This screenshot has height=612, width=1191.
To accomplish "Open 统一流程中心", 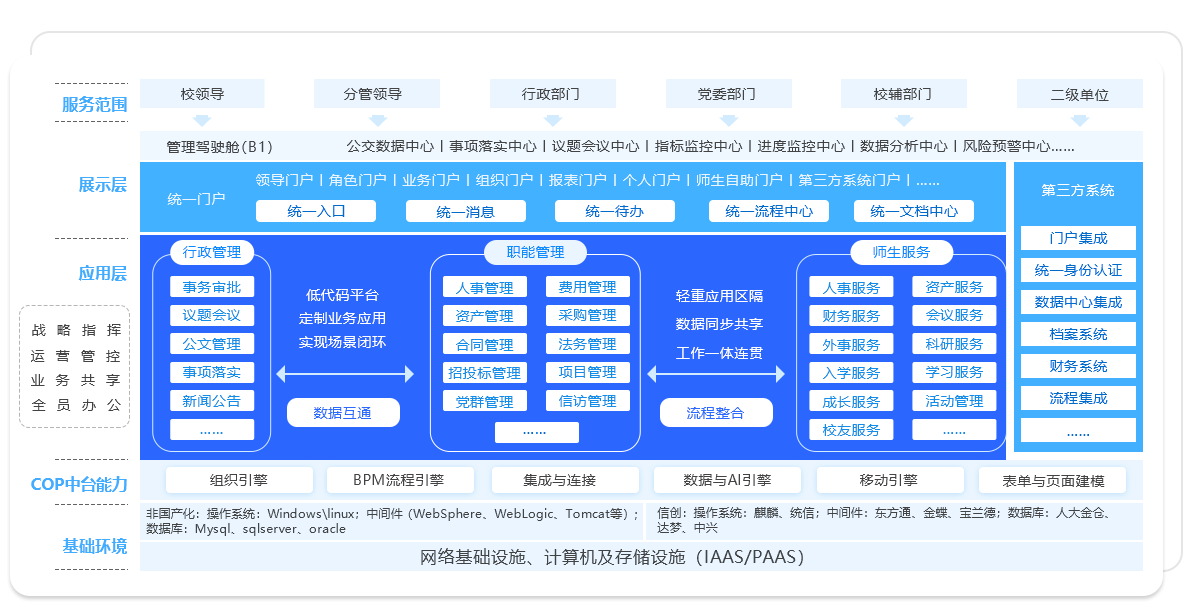I will click(x=768, y=210).
